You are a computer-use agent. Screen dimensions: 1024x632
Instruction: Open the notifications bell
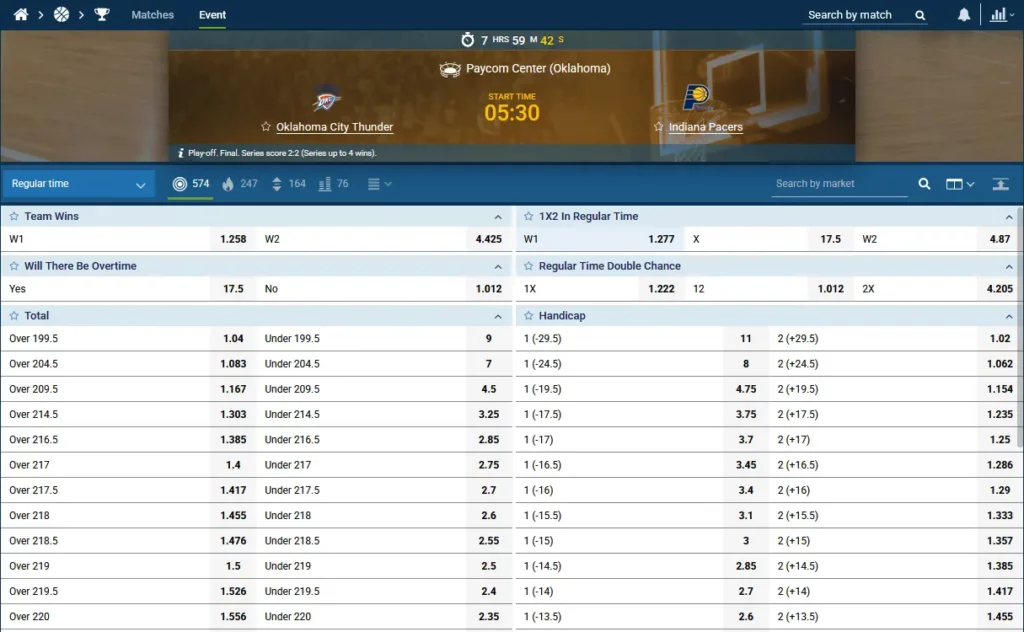[964, 15]
